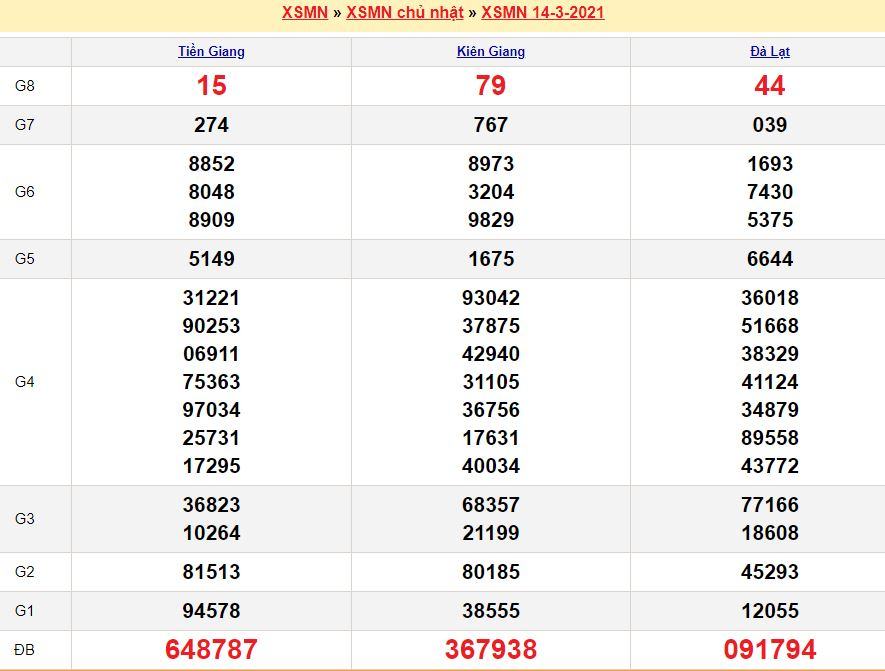Select G4 number 36756
The height and width of the screenshot is (671, 885).
point(491,410)
